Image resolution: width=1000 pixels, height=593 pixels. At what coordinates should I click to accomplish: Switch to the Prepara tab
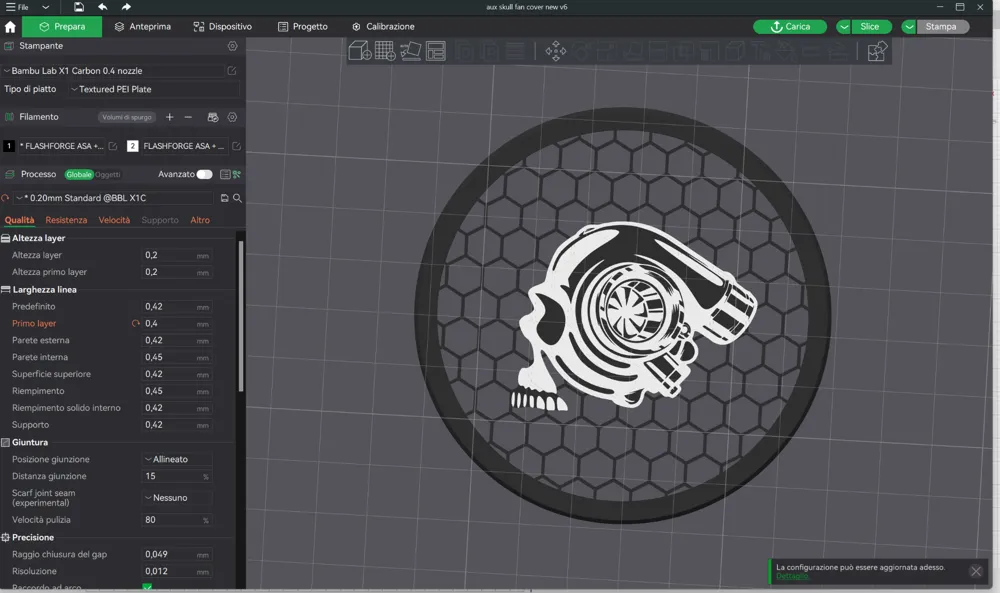click(x=62, y=27)
